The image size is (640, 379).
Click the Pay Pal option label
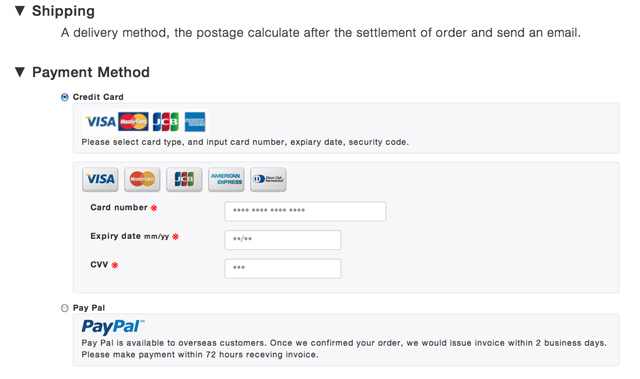(x=89, y=308)
